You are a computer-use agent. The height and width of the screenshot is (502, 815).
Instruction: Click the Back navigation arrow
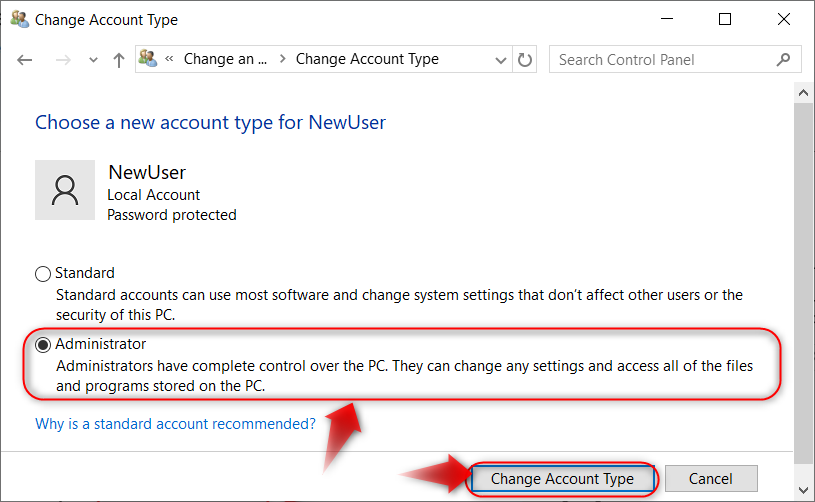[x=26, y=60]
